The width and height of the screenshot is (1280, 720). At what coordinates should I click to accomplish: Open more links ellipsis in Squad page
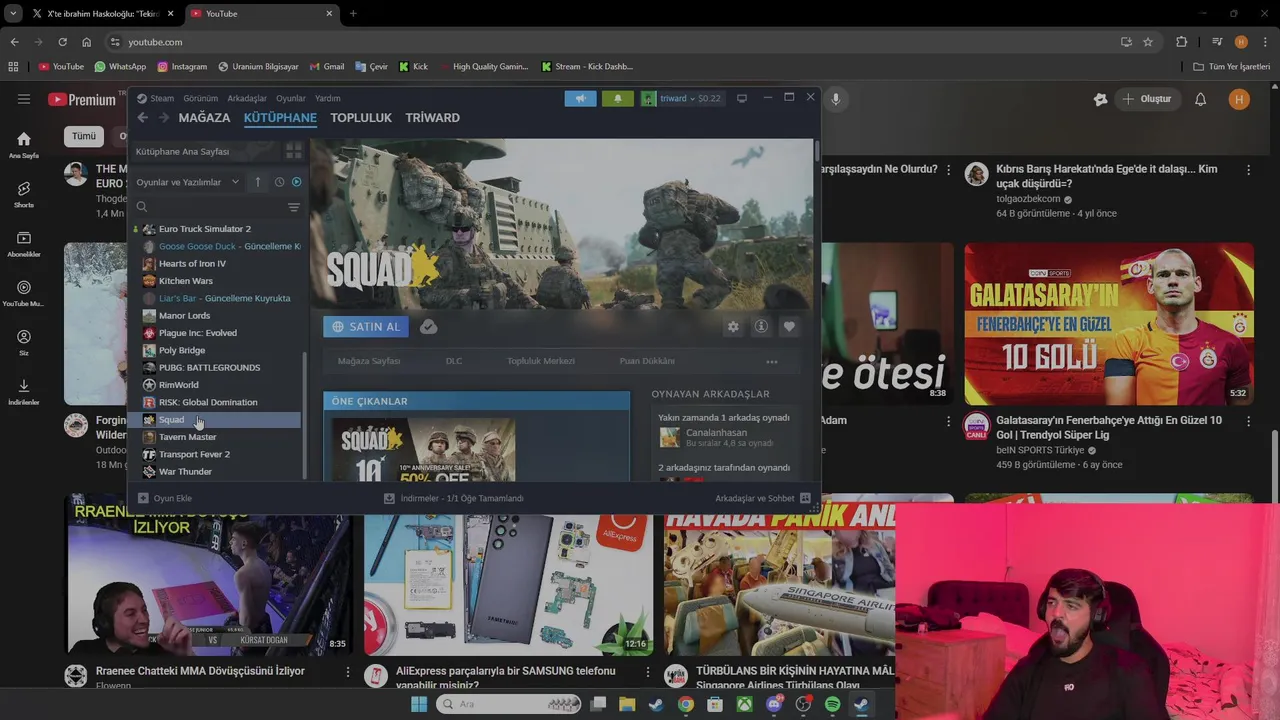[772, 361]
